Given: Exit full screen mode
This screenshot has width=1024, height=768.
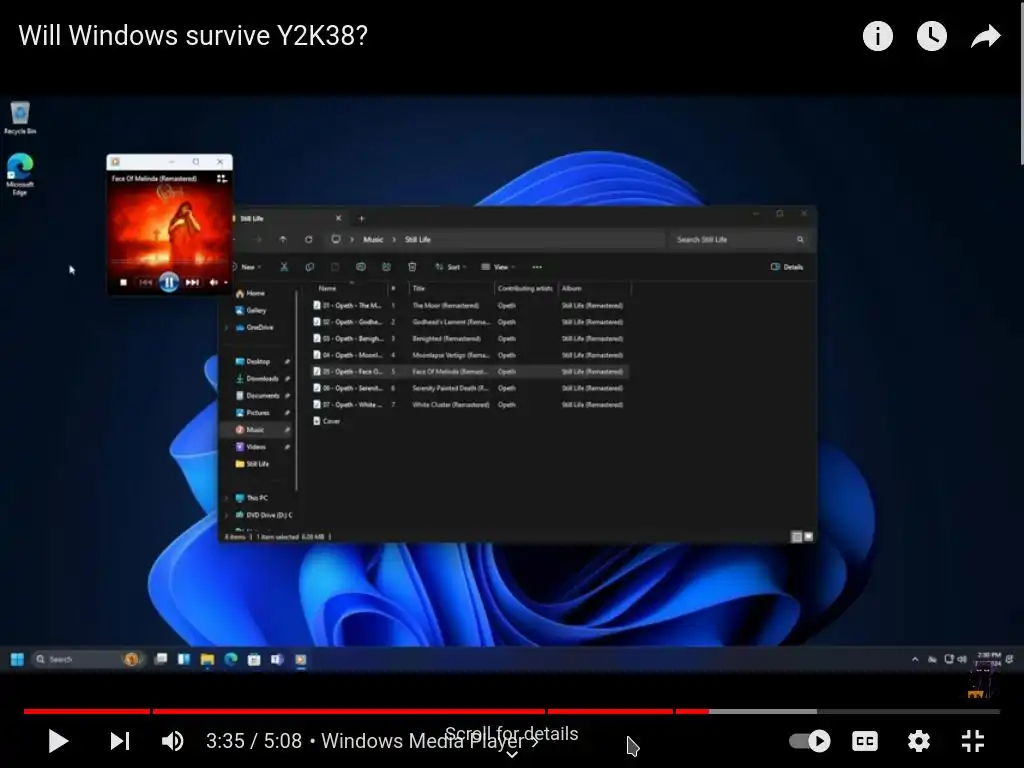Looking at the screenshot, I should tap(973, 741).
